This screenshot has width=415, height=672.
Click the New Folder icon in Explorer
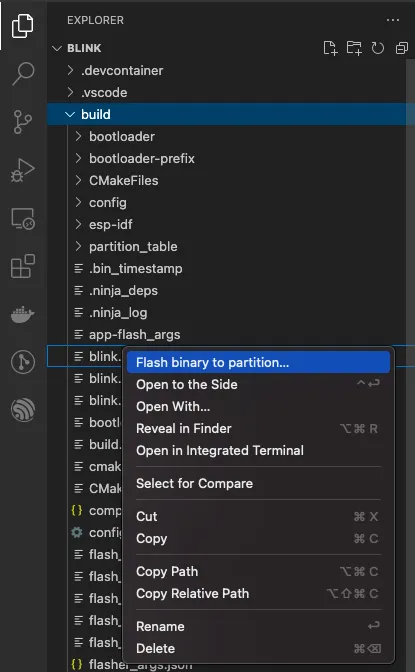click(354, 48)
